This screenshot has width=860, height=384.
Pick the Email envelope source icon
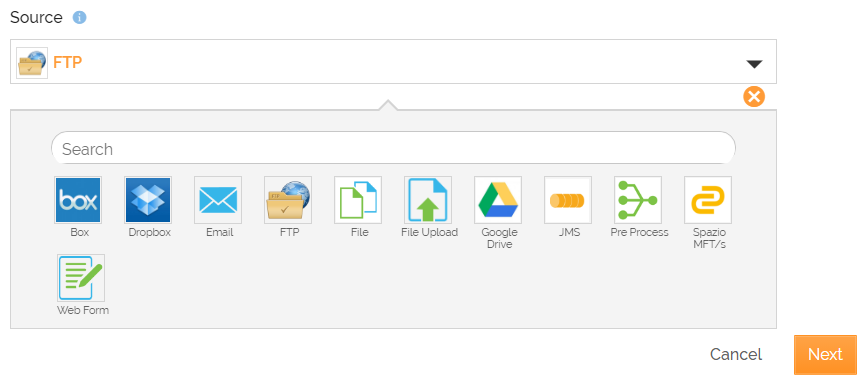tap(218, 200)
